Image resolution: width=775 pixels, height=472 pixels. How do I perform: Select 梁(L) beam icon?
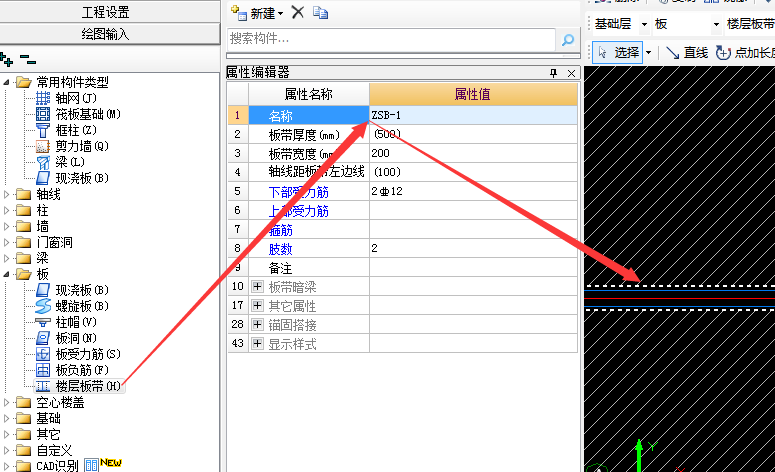coord(43,162)
